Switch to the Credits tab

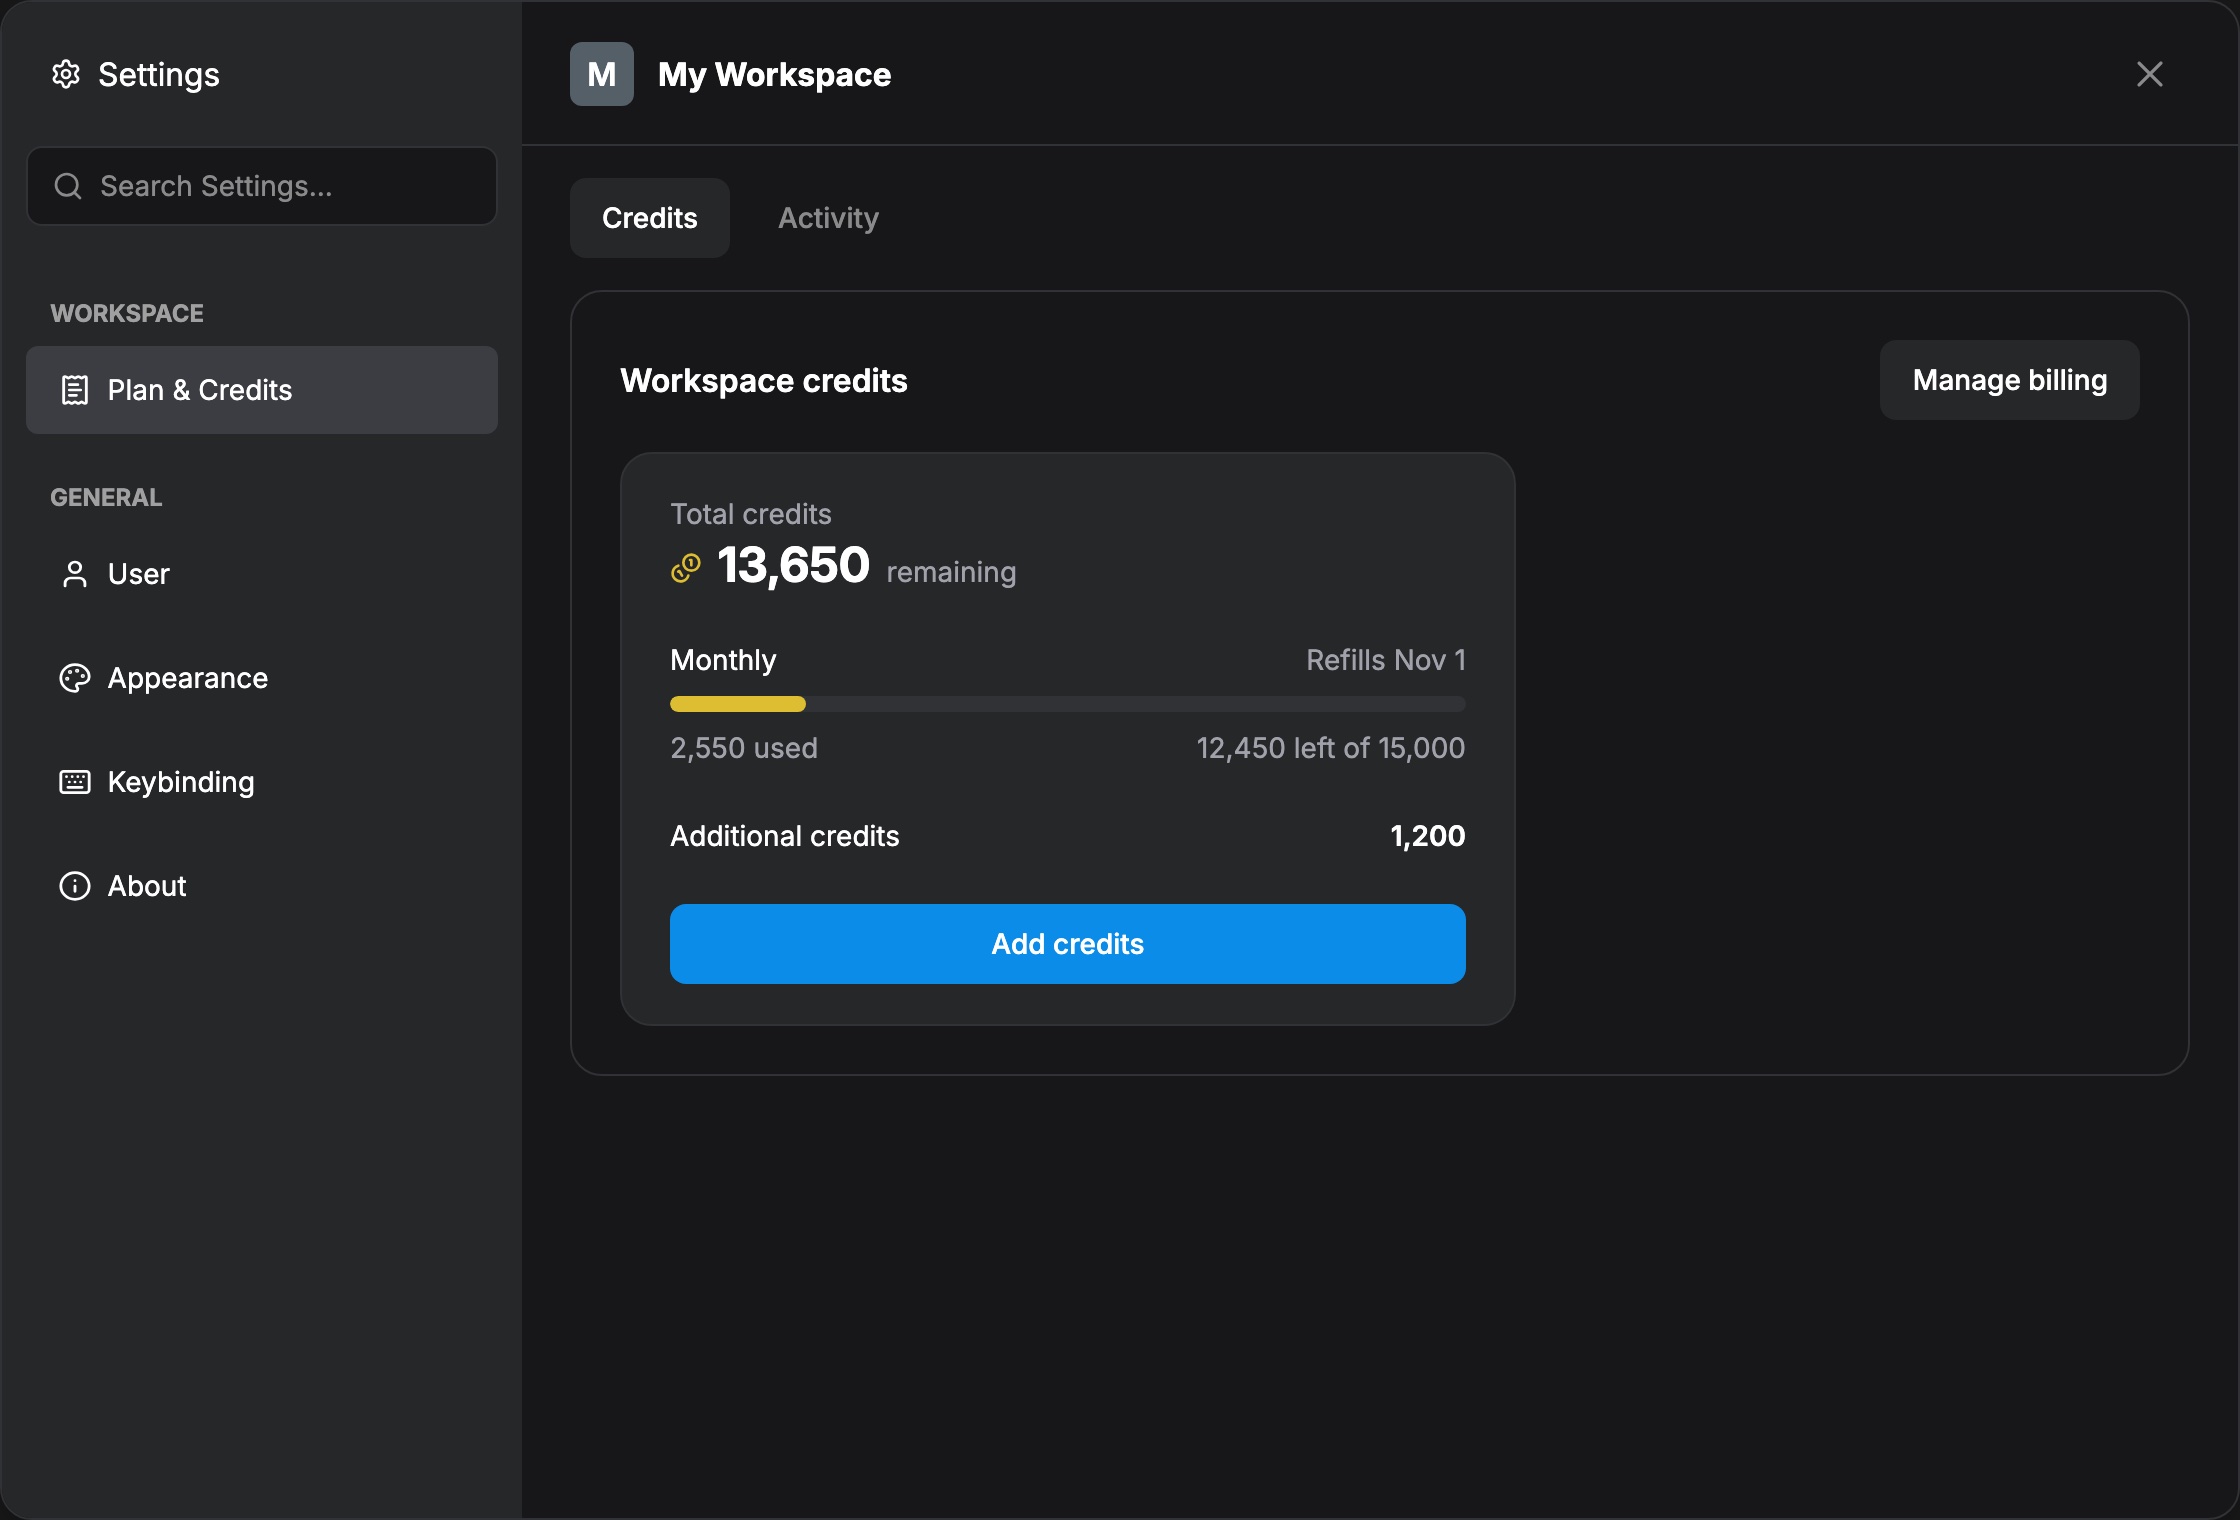pos(650,218)
